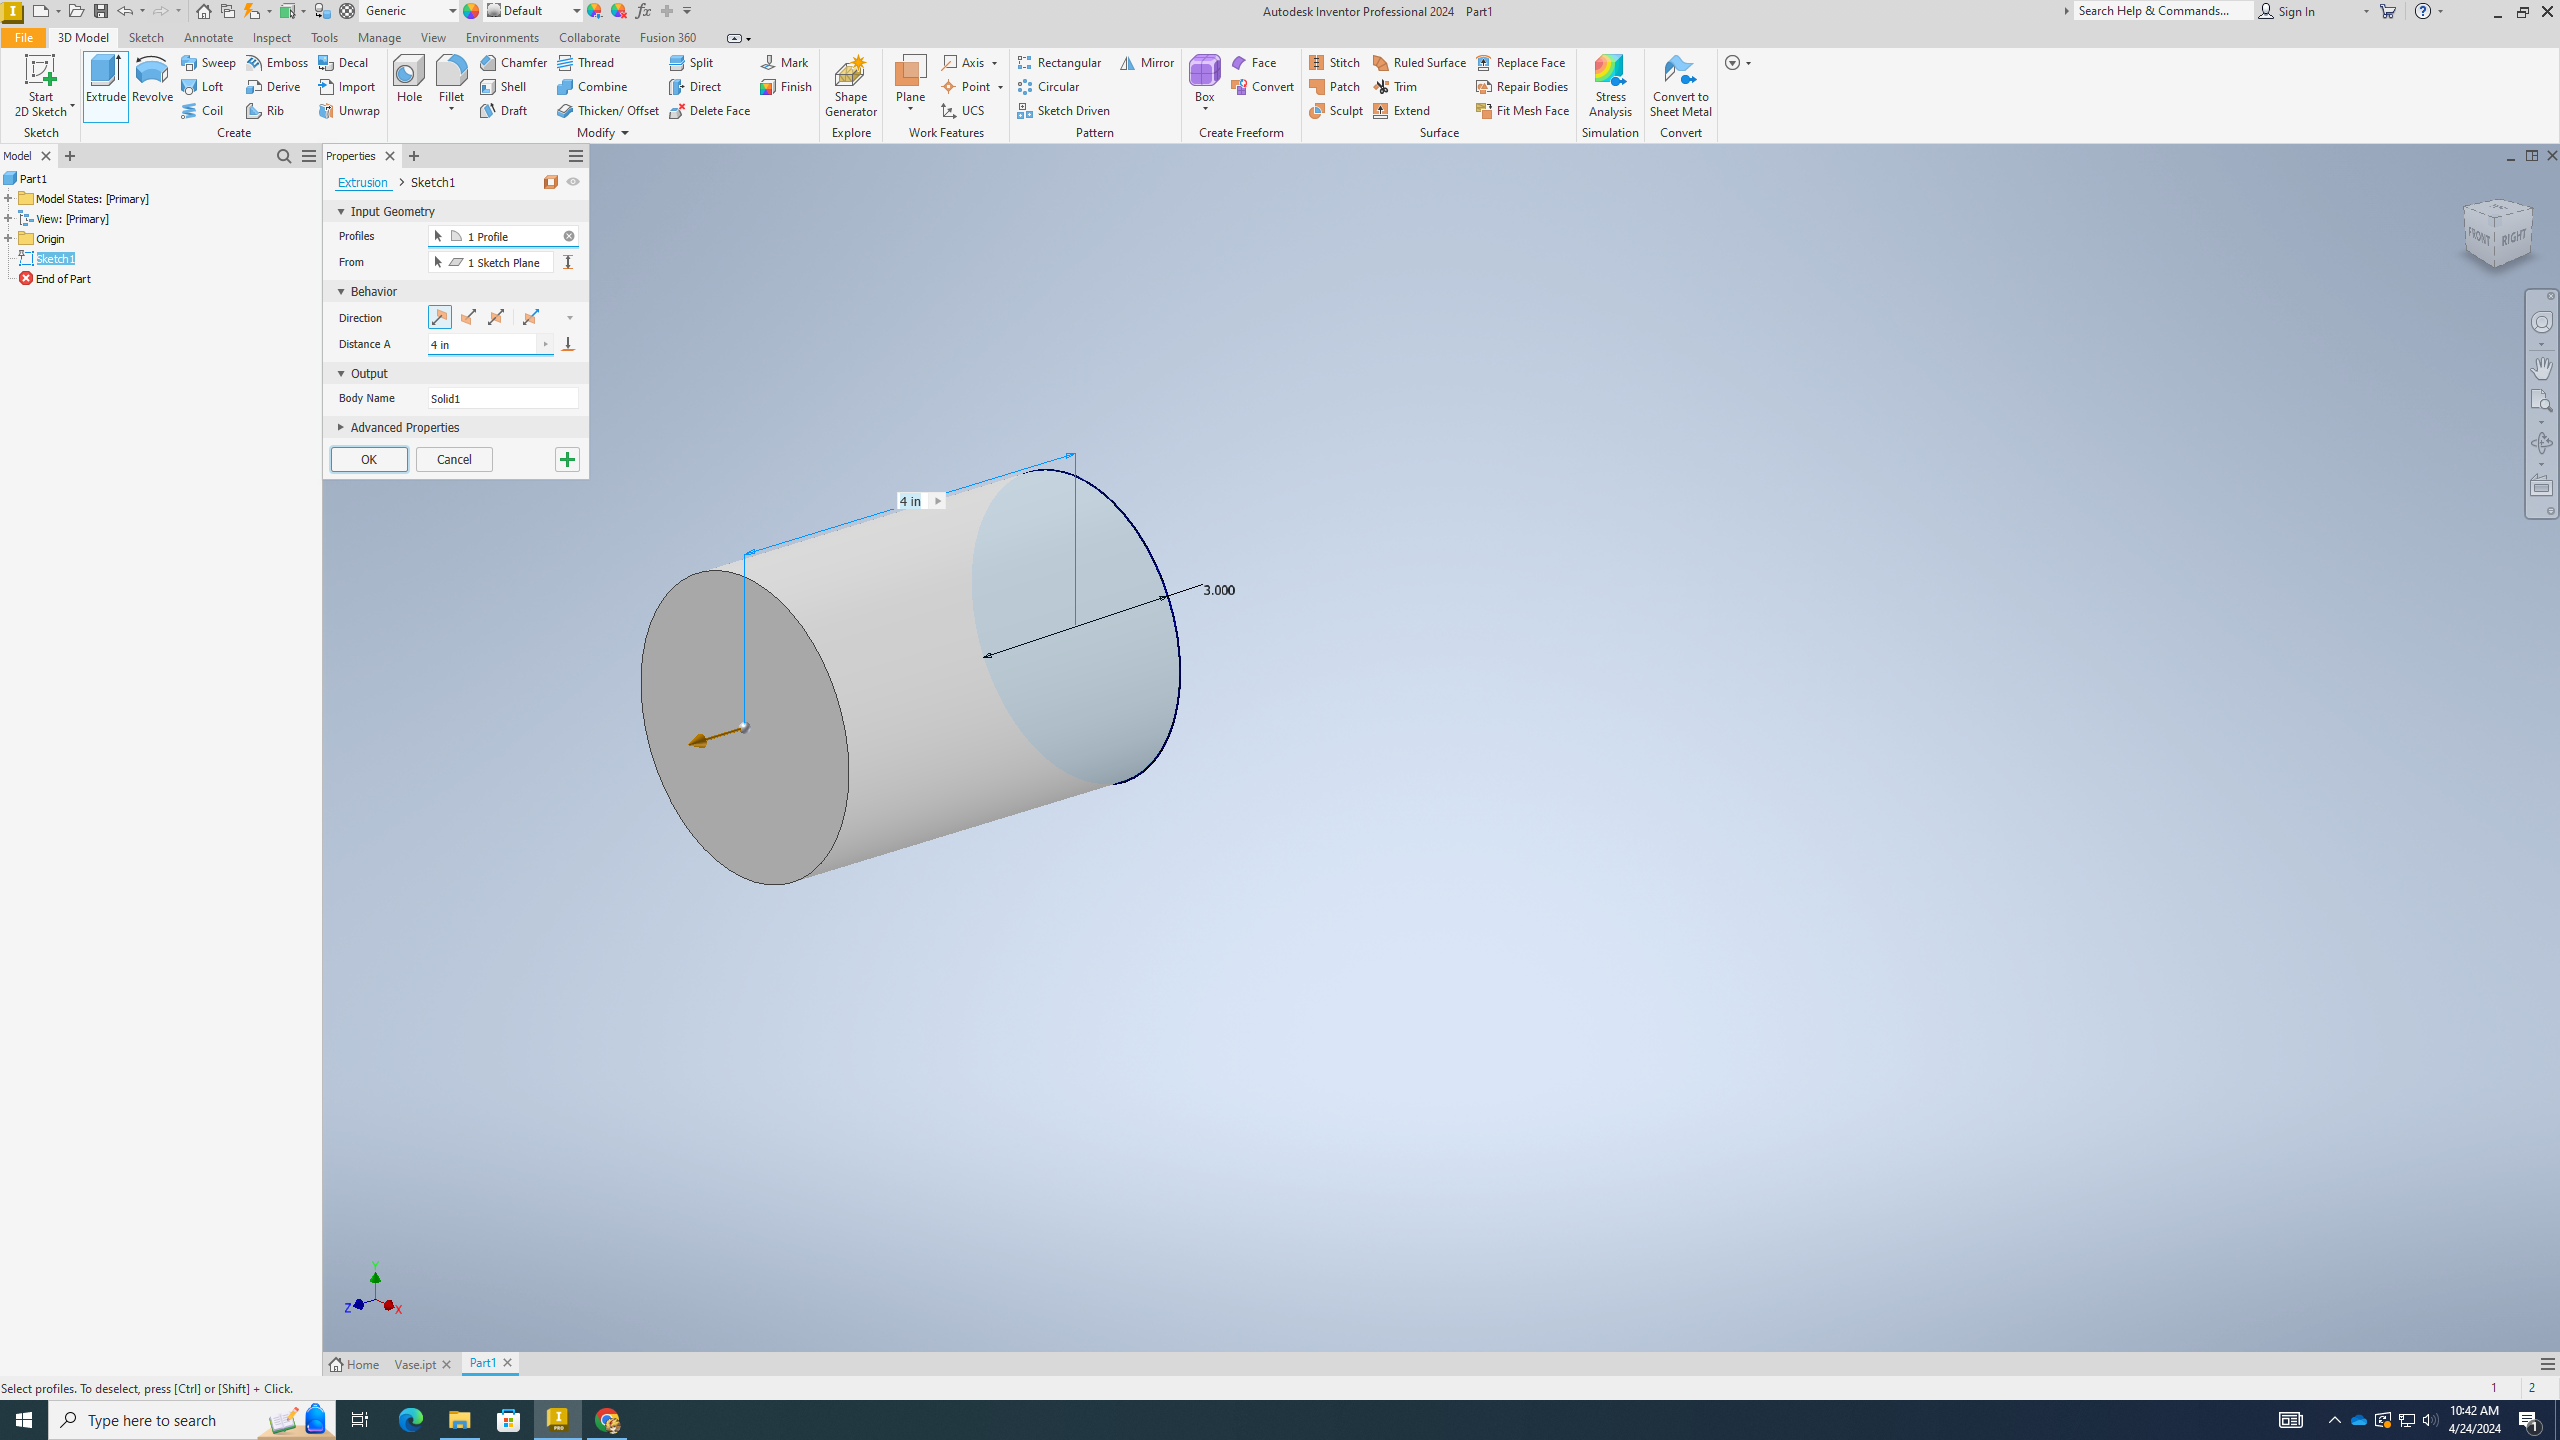This screenshot has width=2560, height=1440.
Task: Choose the Loft tool
Action: tap(203, 86)
